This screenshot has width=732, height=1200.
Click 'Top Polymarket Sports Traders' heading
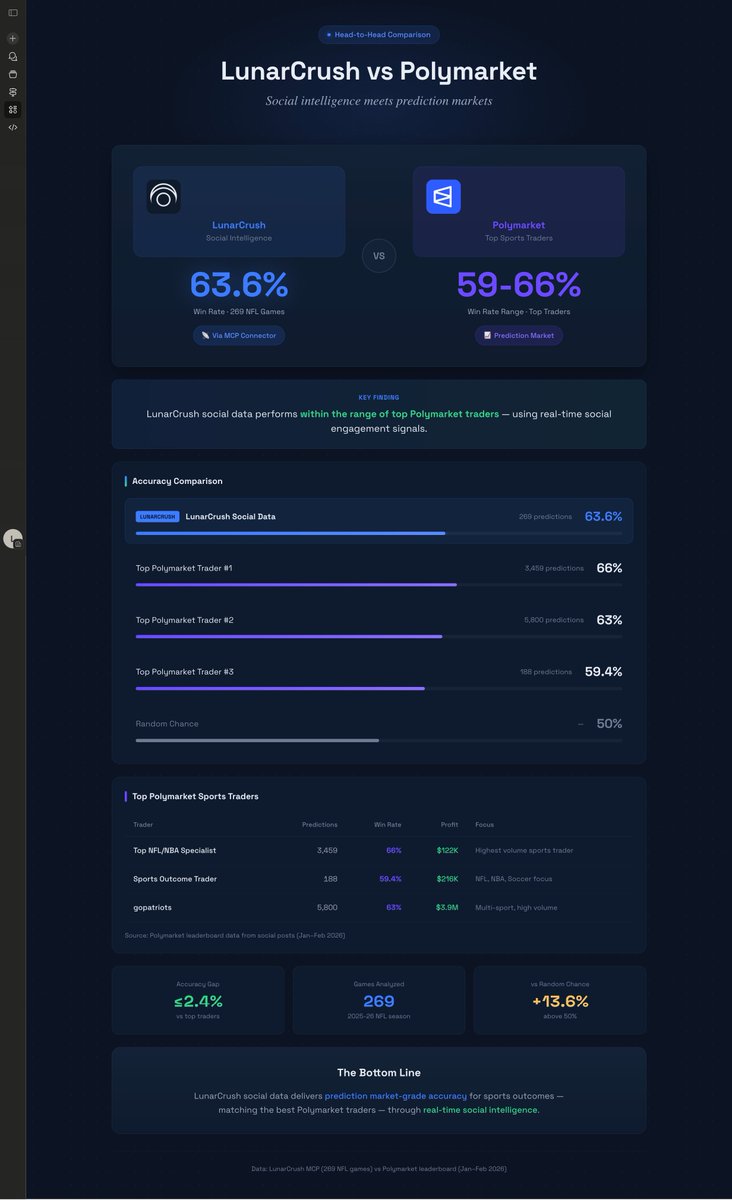click(x=195, y=797)
